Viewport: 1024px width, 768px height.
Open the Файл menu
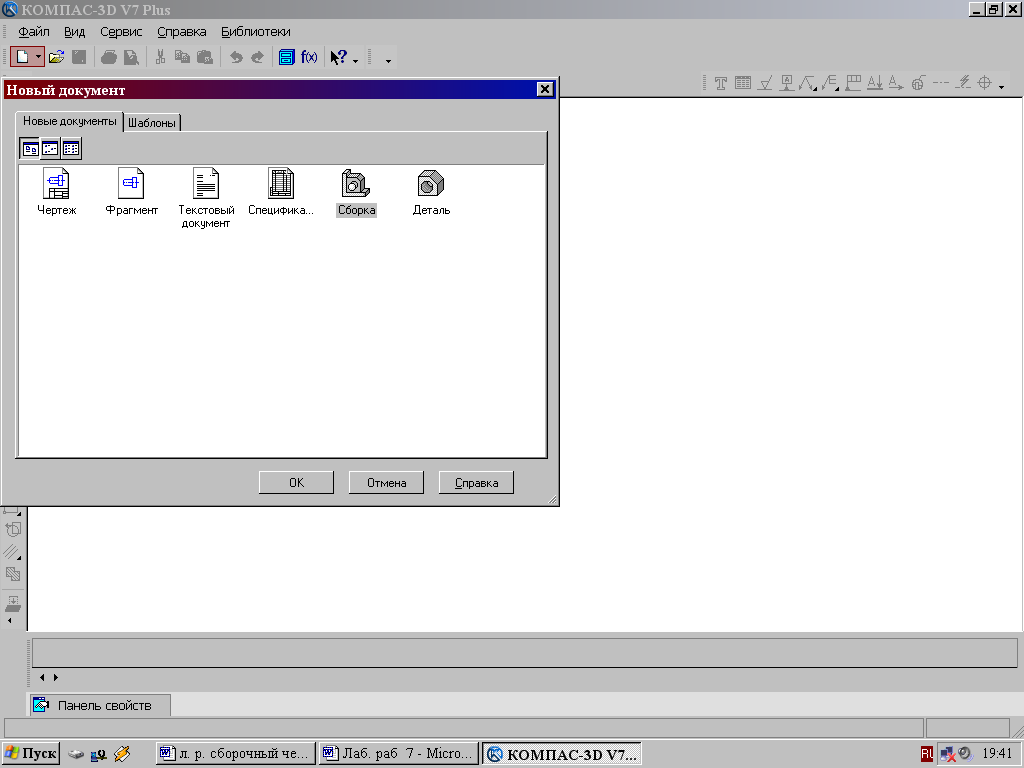pyautogui.click(x=33, y=31)
